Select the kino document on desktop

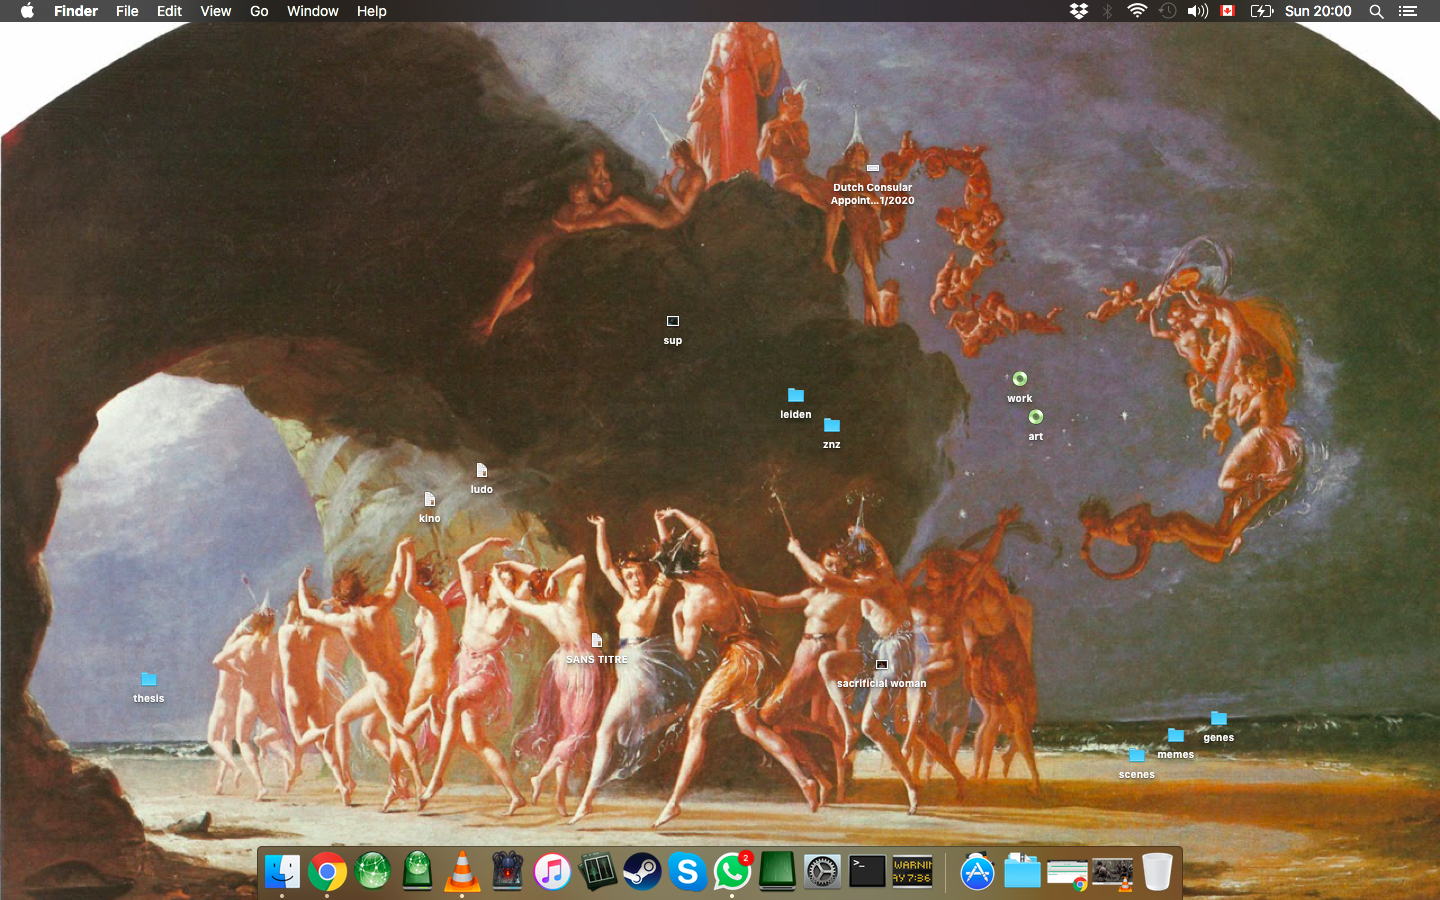[x=430, y=499]
